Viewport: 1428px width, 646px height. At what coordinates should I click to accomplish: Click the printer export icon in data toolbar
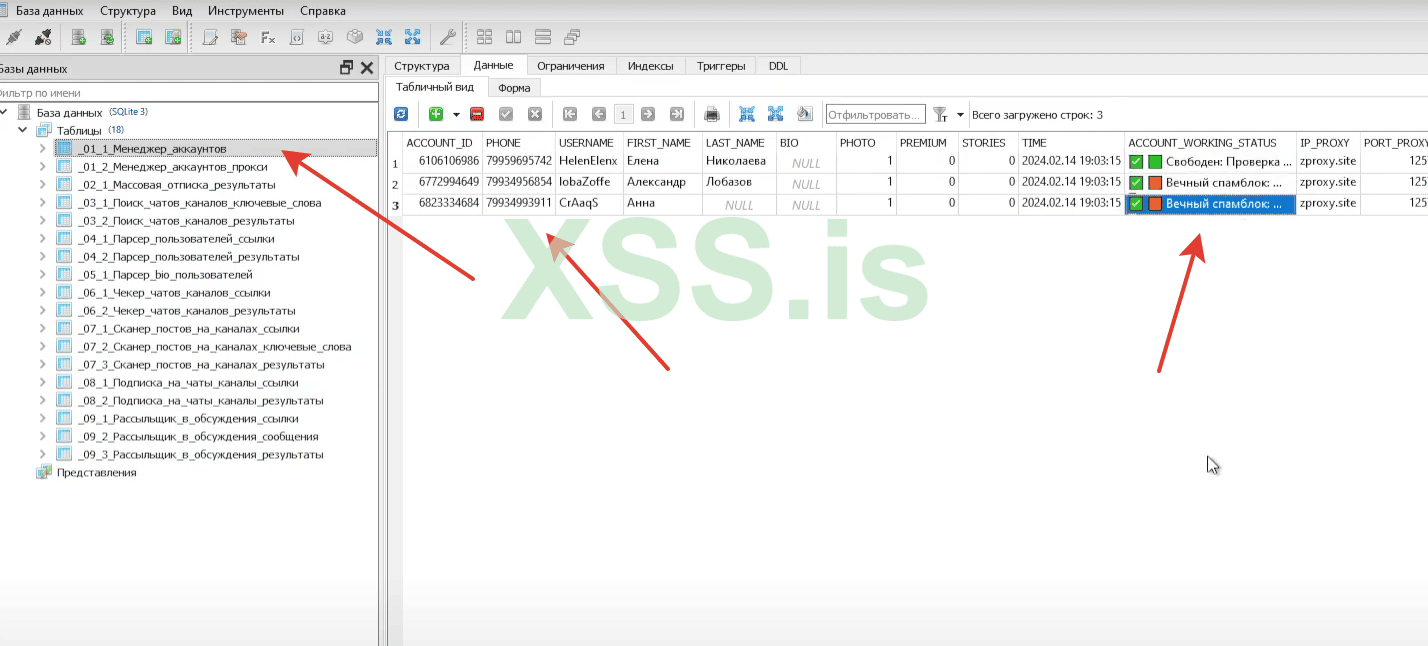click(x=712, y=114)
